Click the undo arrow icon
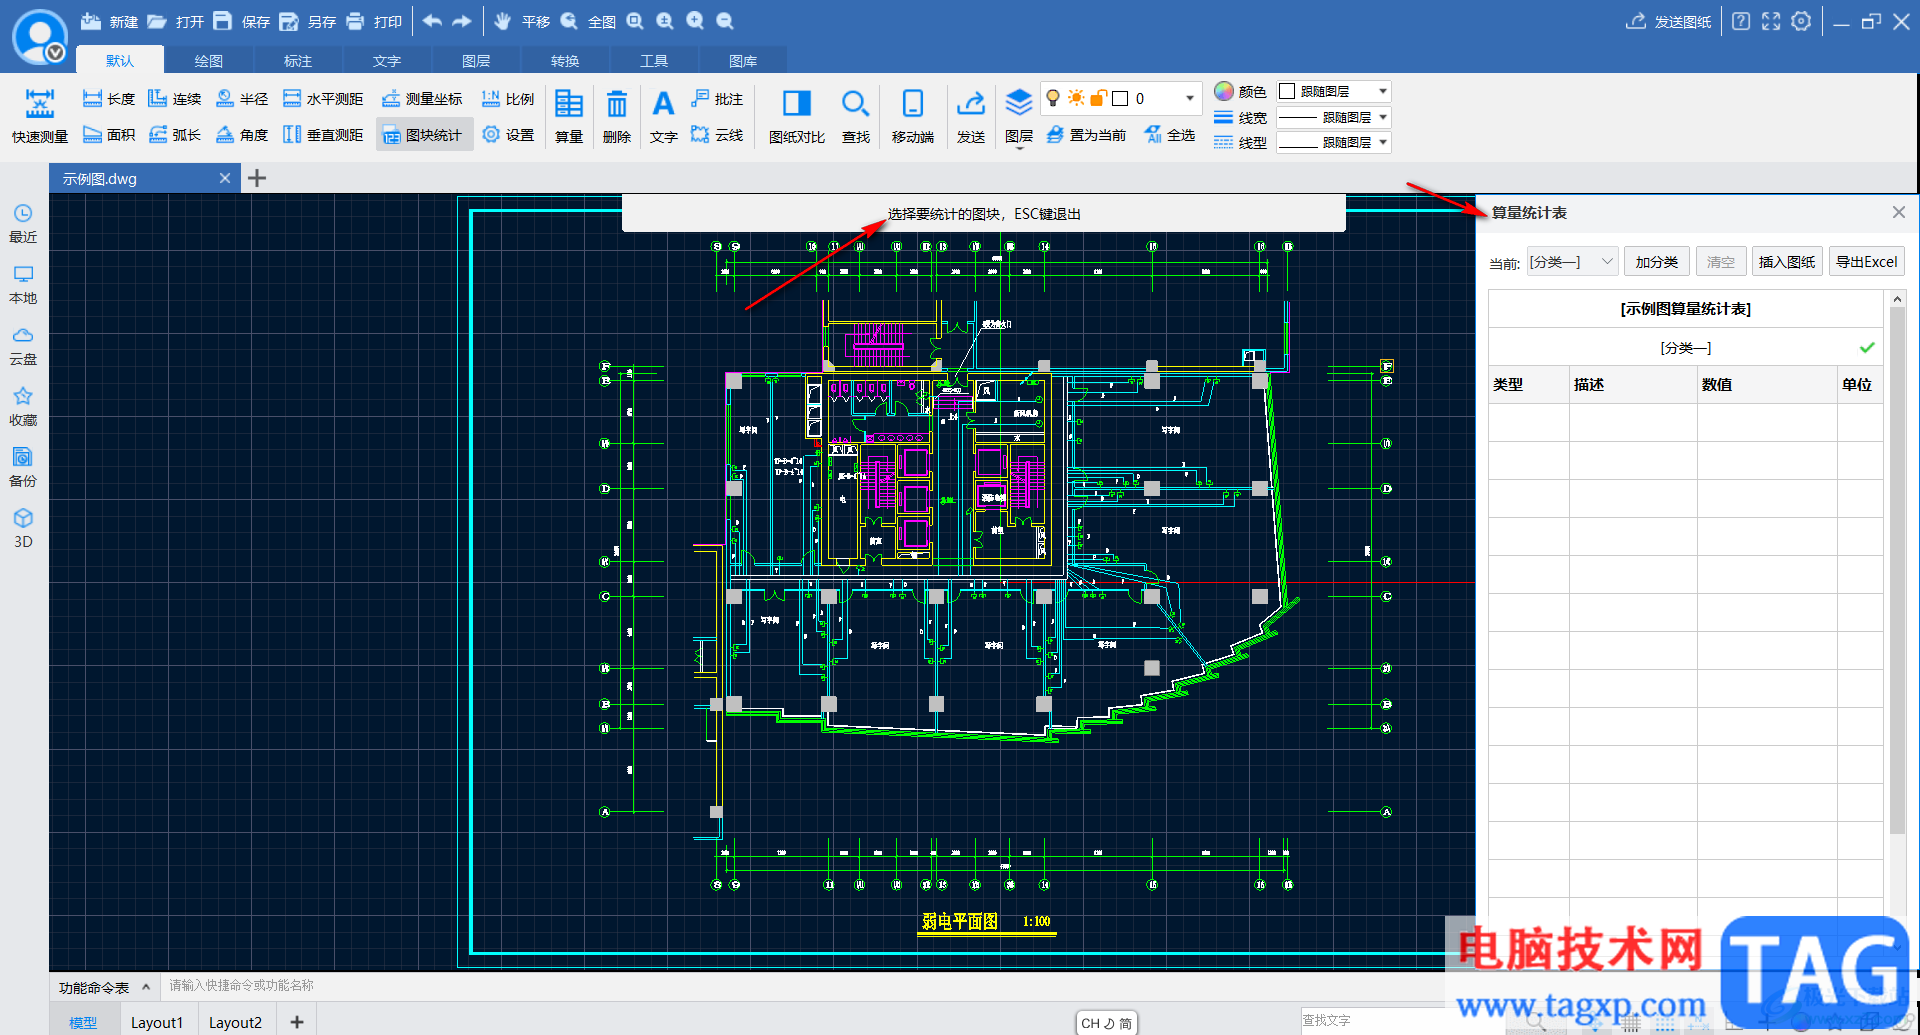 point(432,21)
